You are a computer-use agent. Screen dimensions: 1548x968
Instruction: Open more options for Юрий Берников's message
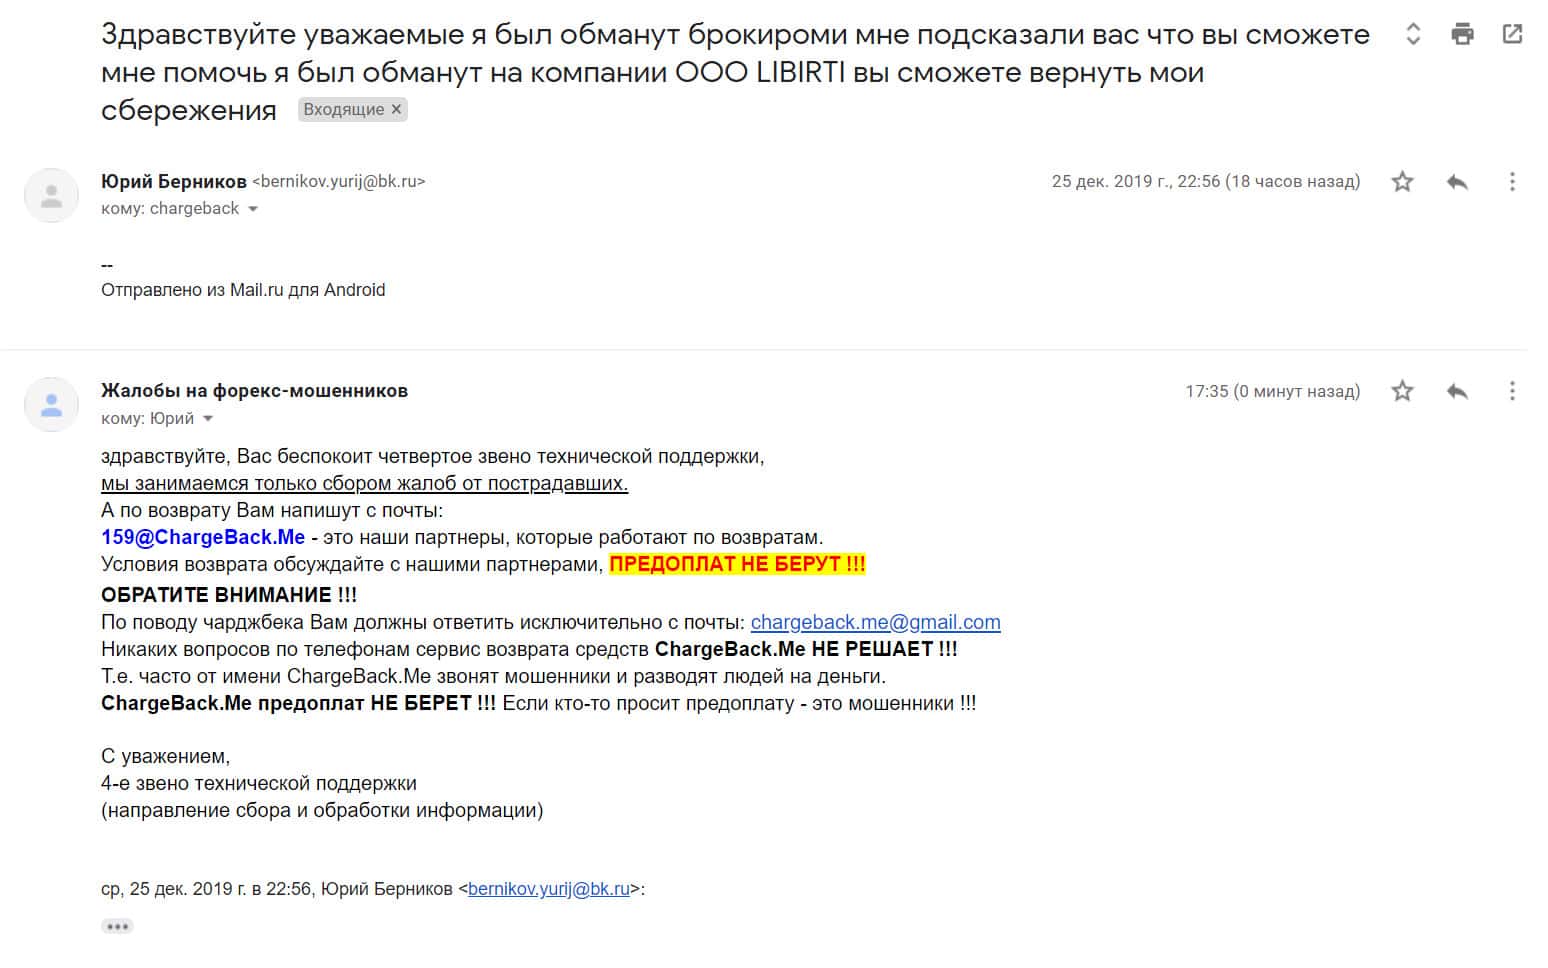point(1511,181)
